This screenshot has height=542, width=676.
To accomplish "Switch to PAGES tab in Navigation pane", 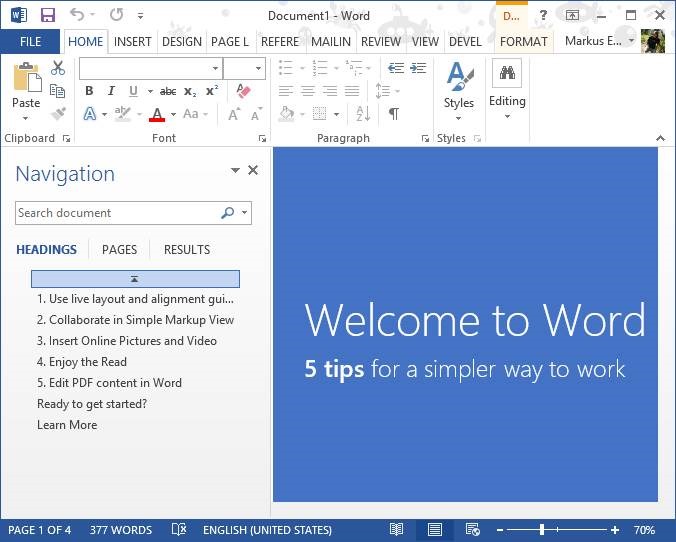I will click(x=119, y=250).
